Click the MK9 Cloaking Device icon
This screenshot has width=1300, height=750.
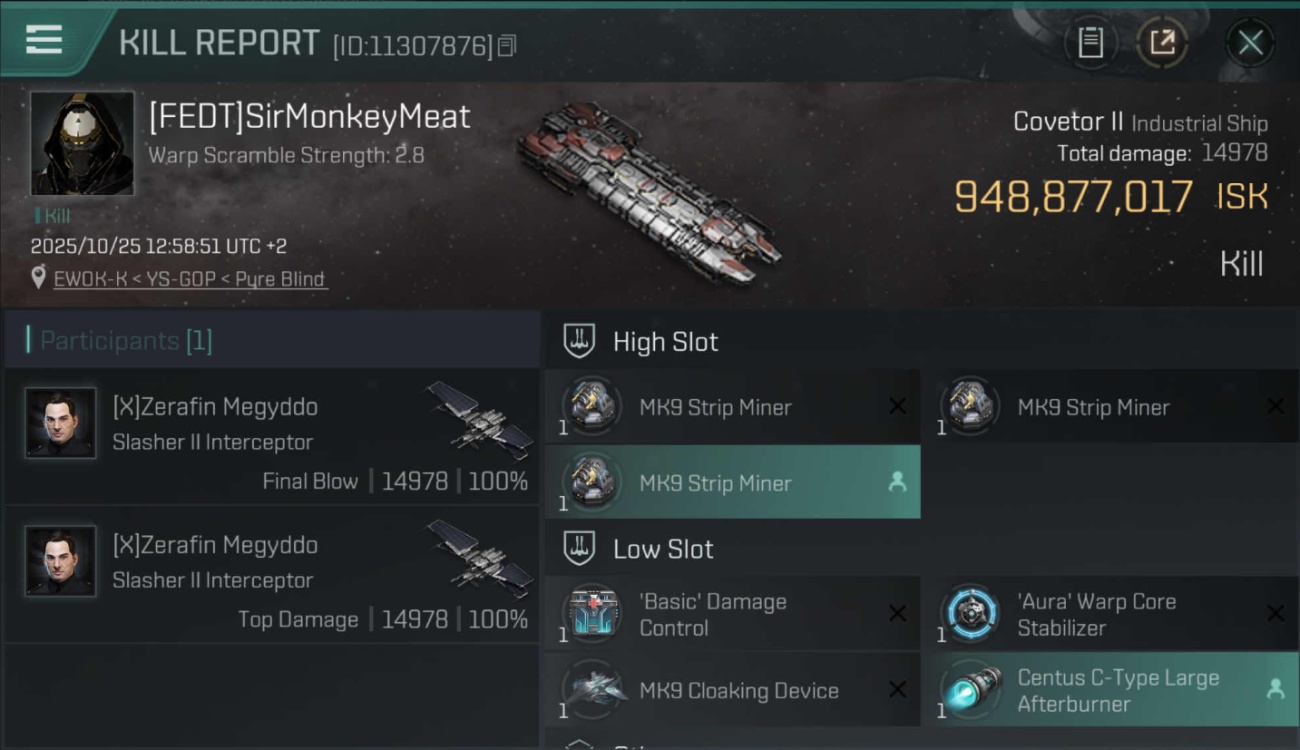[592, 690]
